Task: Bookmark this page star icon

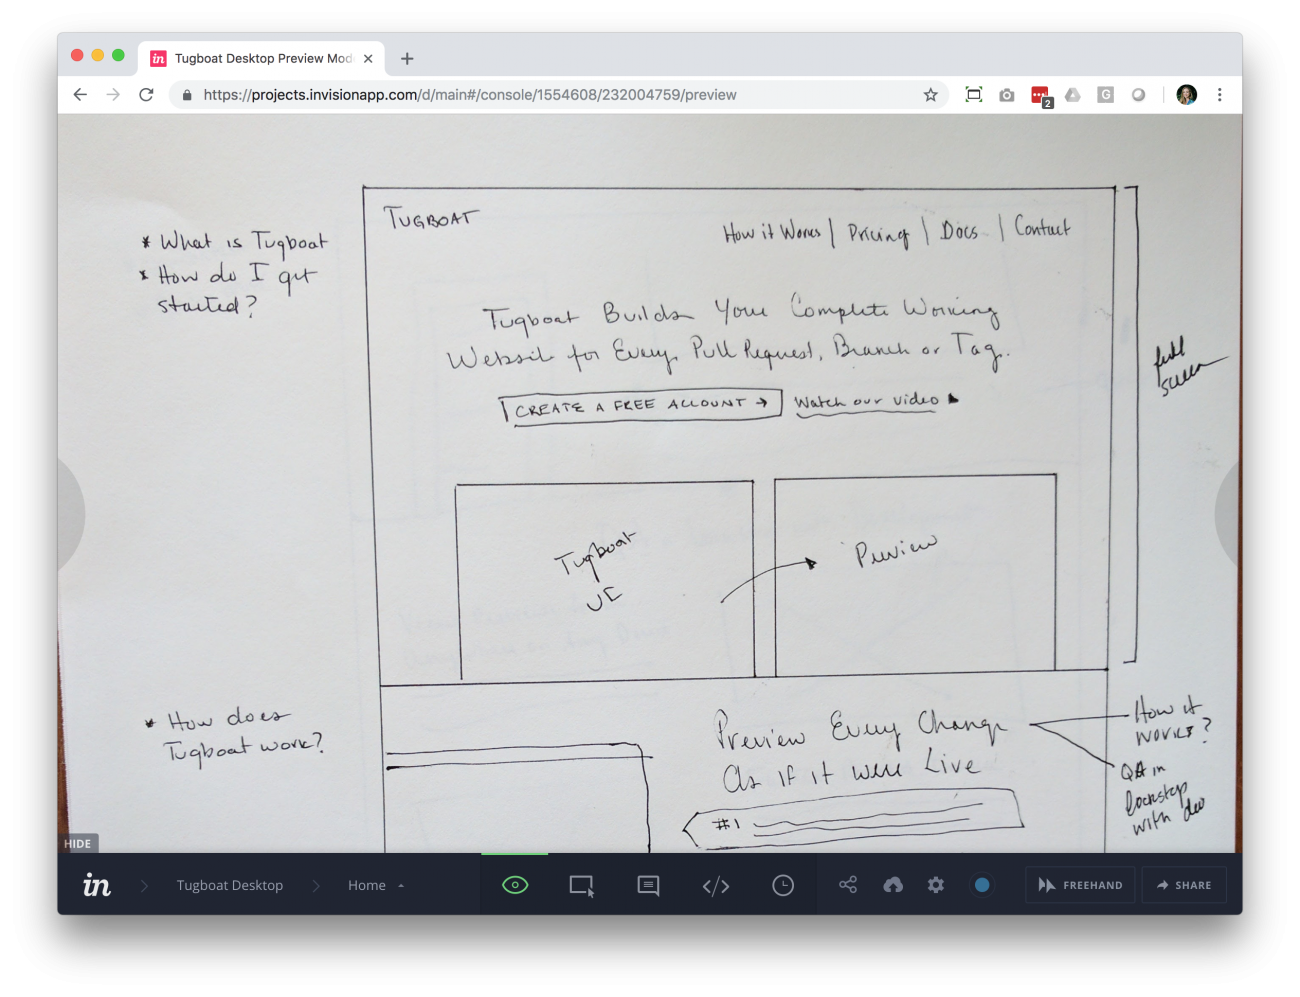Action: 930,95
